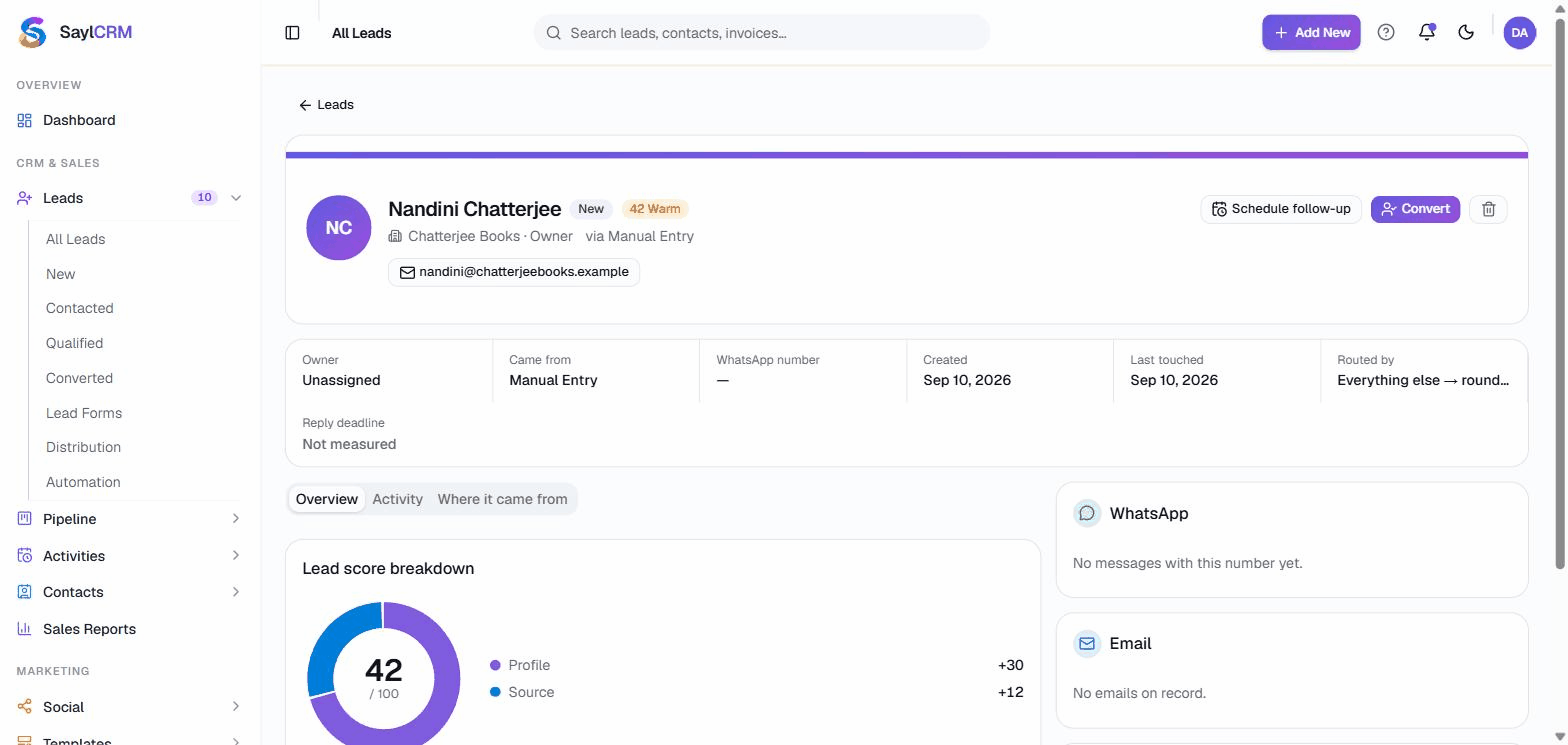Expand the Activities menu chevron
This screenshot has height=745, width=1568.
(236, 555)
